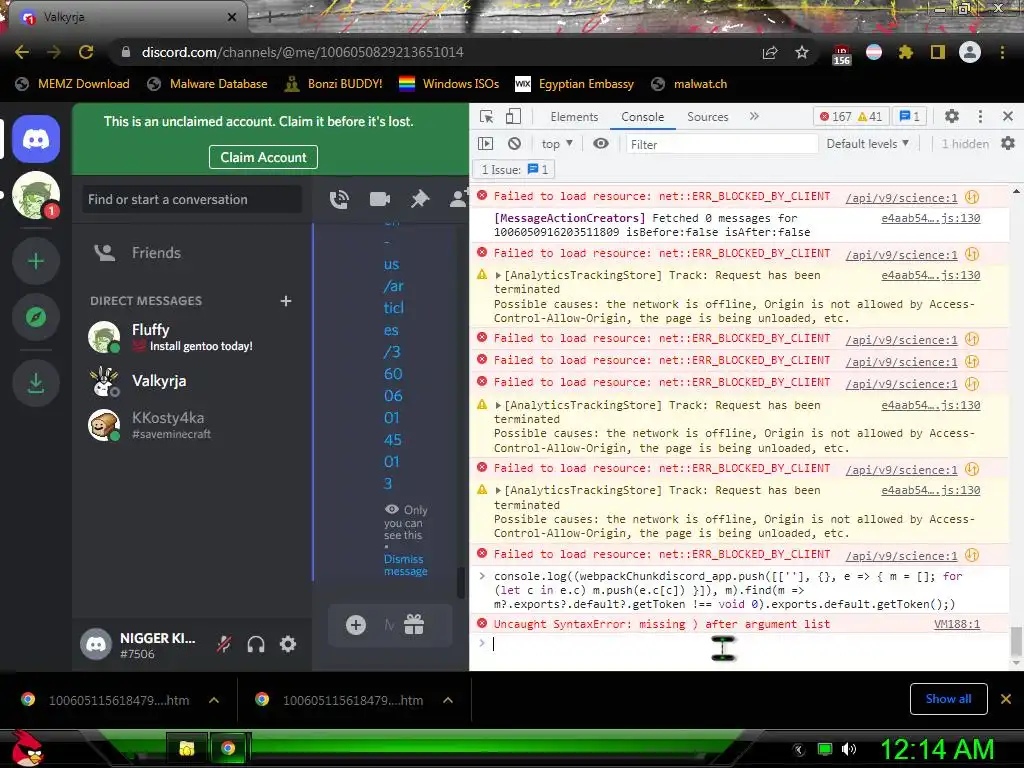Reload the page

[x=86, y=52]
